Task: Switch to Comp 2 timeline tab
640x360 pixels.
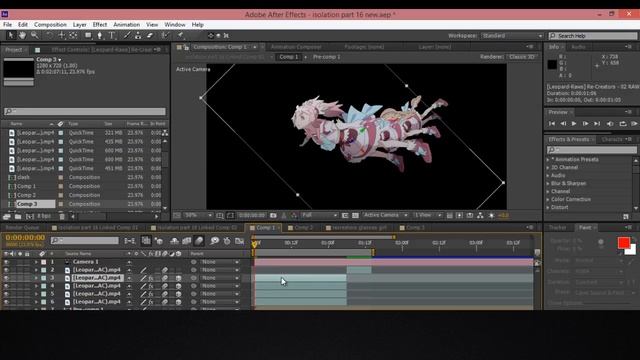Action: pos(303,228)
